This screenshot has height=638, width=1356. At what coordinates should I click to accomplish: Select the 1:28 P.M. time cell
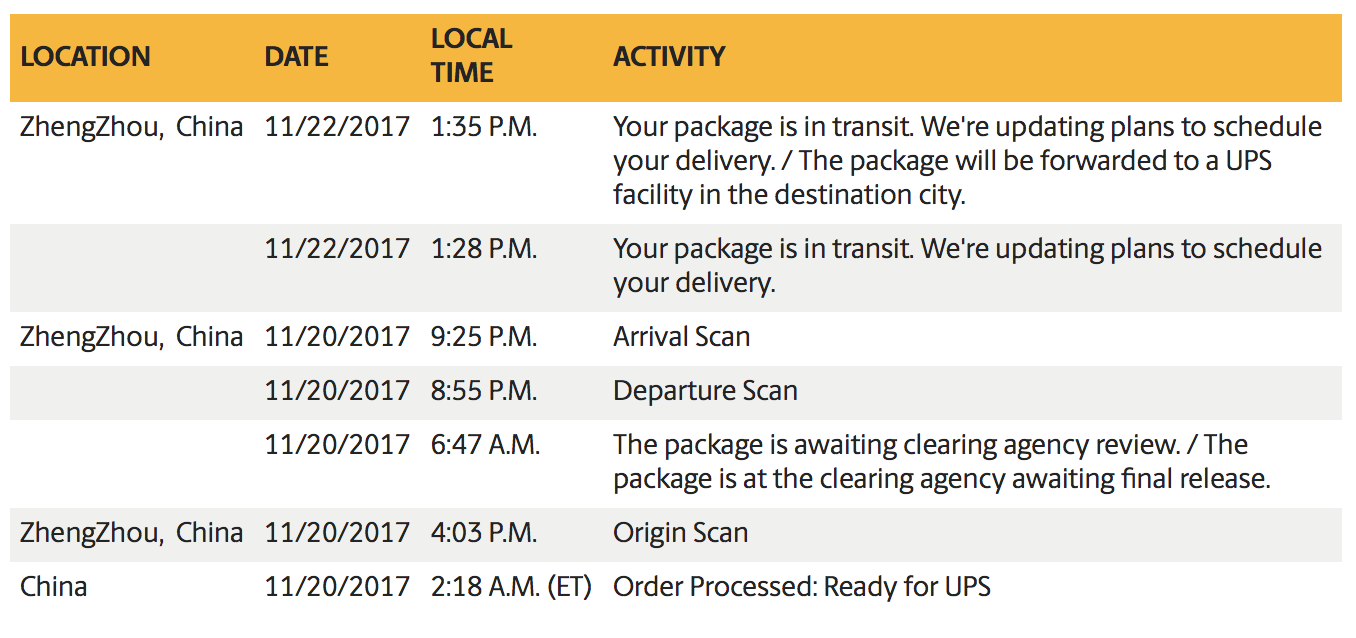tap(484, 249)
